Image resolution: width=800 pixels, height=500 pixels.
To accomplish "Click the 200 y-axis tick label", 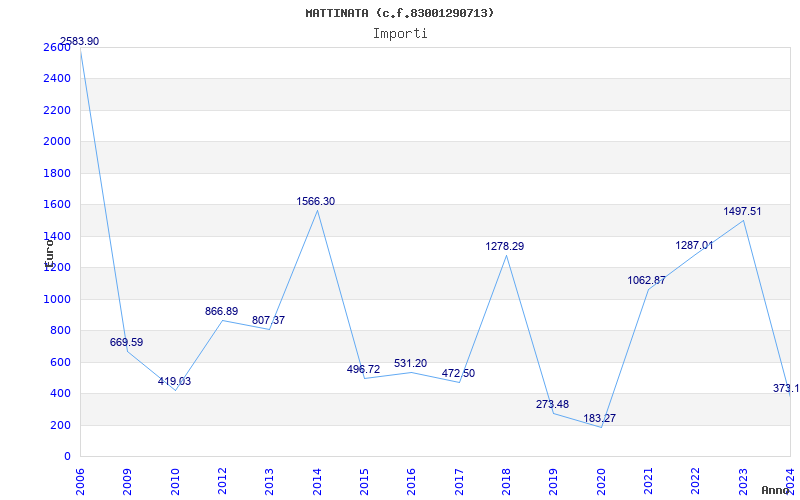I will 60,426.
